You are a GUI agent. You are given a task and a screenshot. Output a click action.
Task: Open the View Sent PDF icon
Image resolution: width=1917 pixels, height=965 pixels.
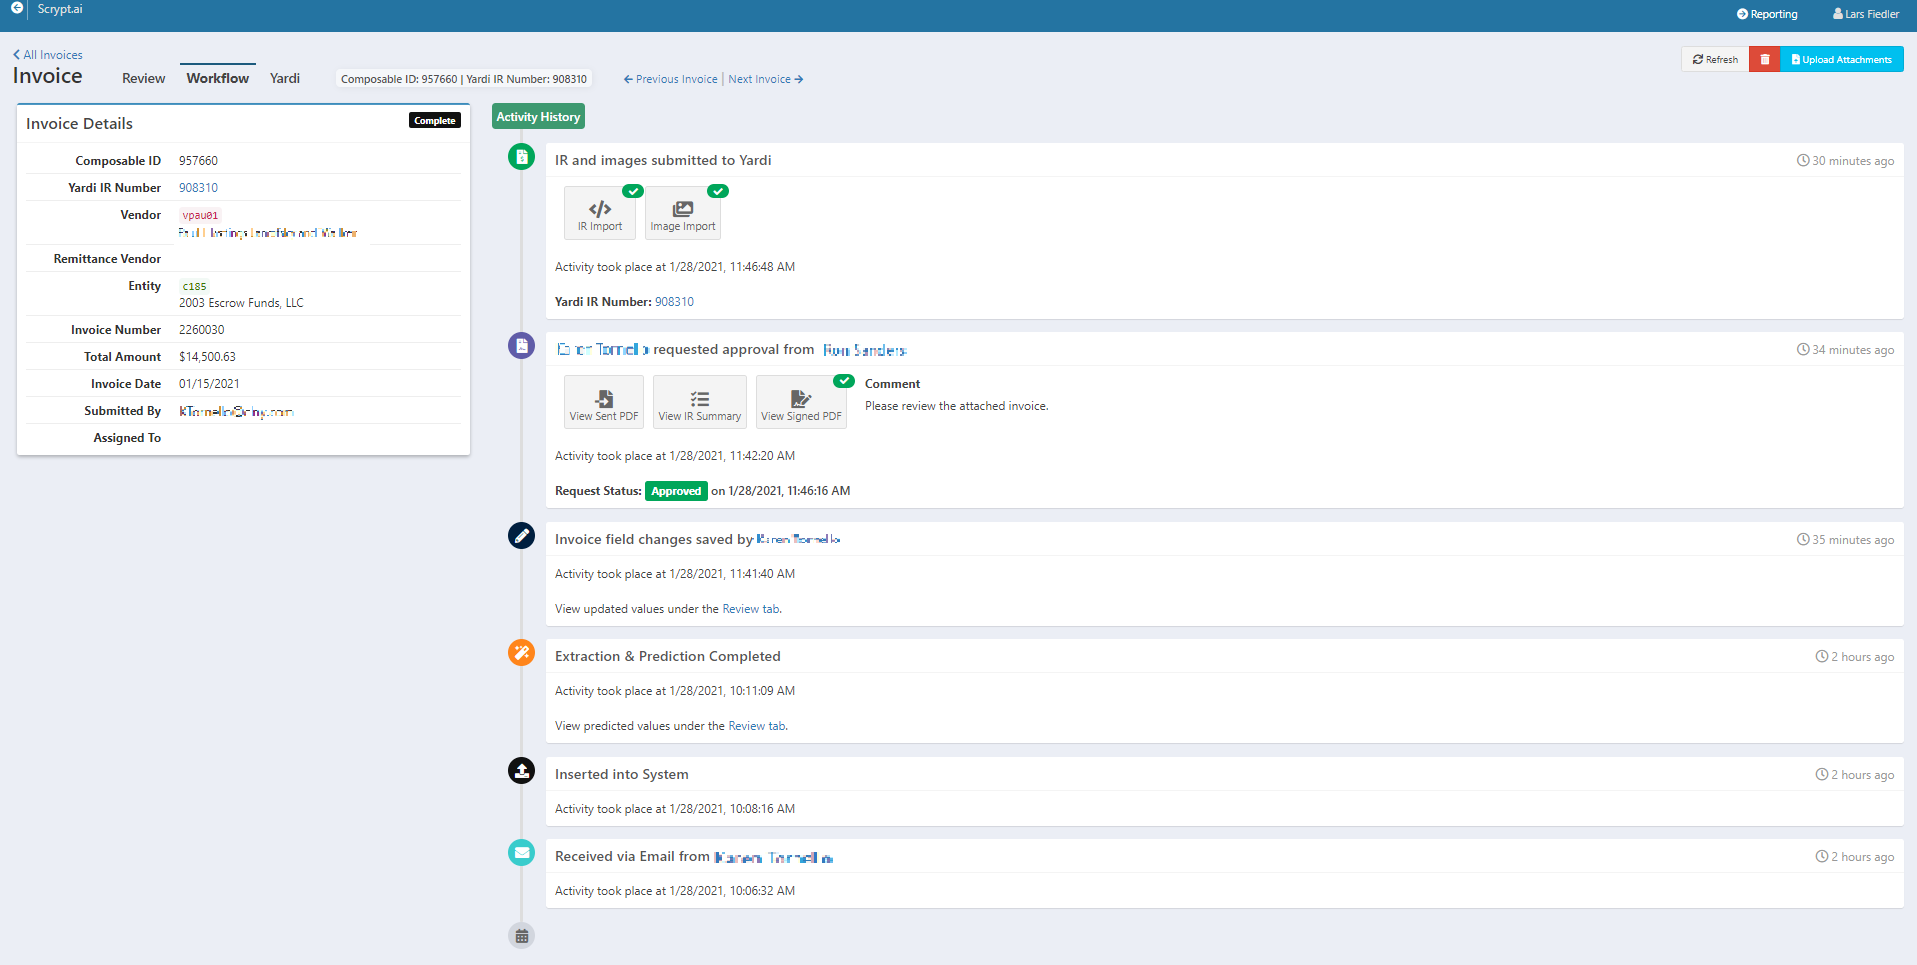coord(603,401)
